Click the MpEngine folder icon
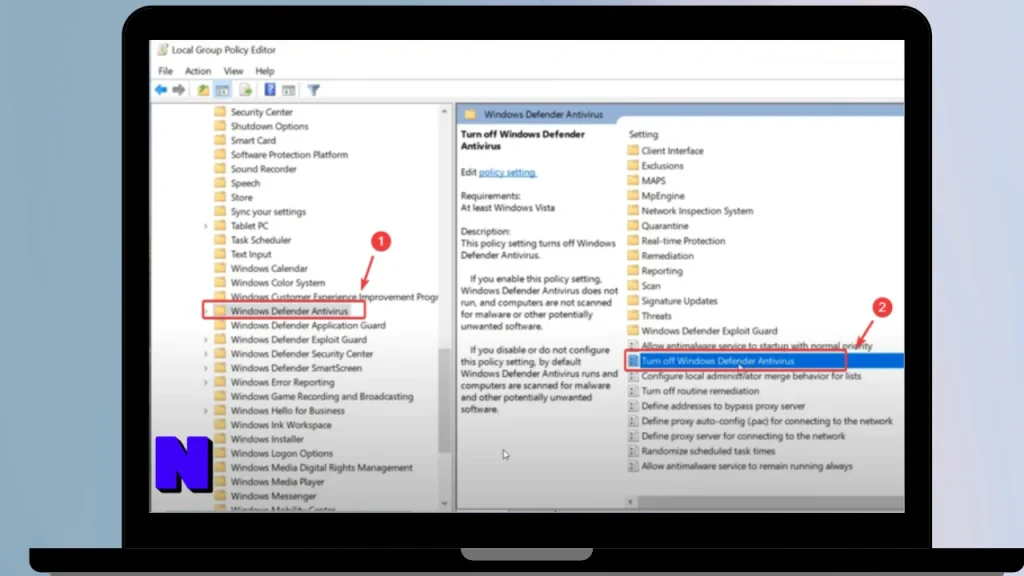 tap(633, 195)
